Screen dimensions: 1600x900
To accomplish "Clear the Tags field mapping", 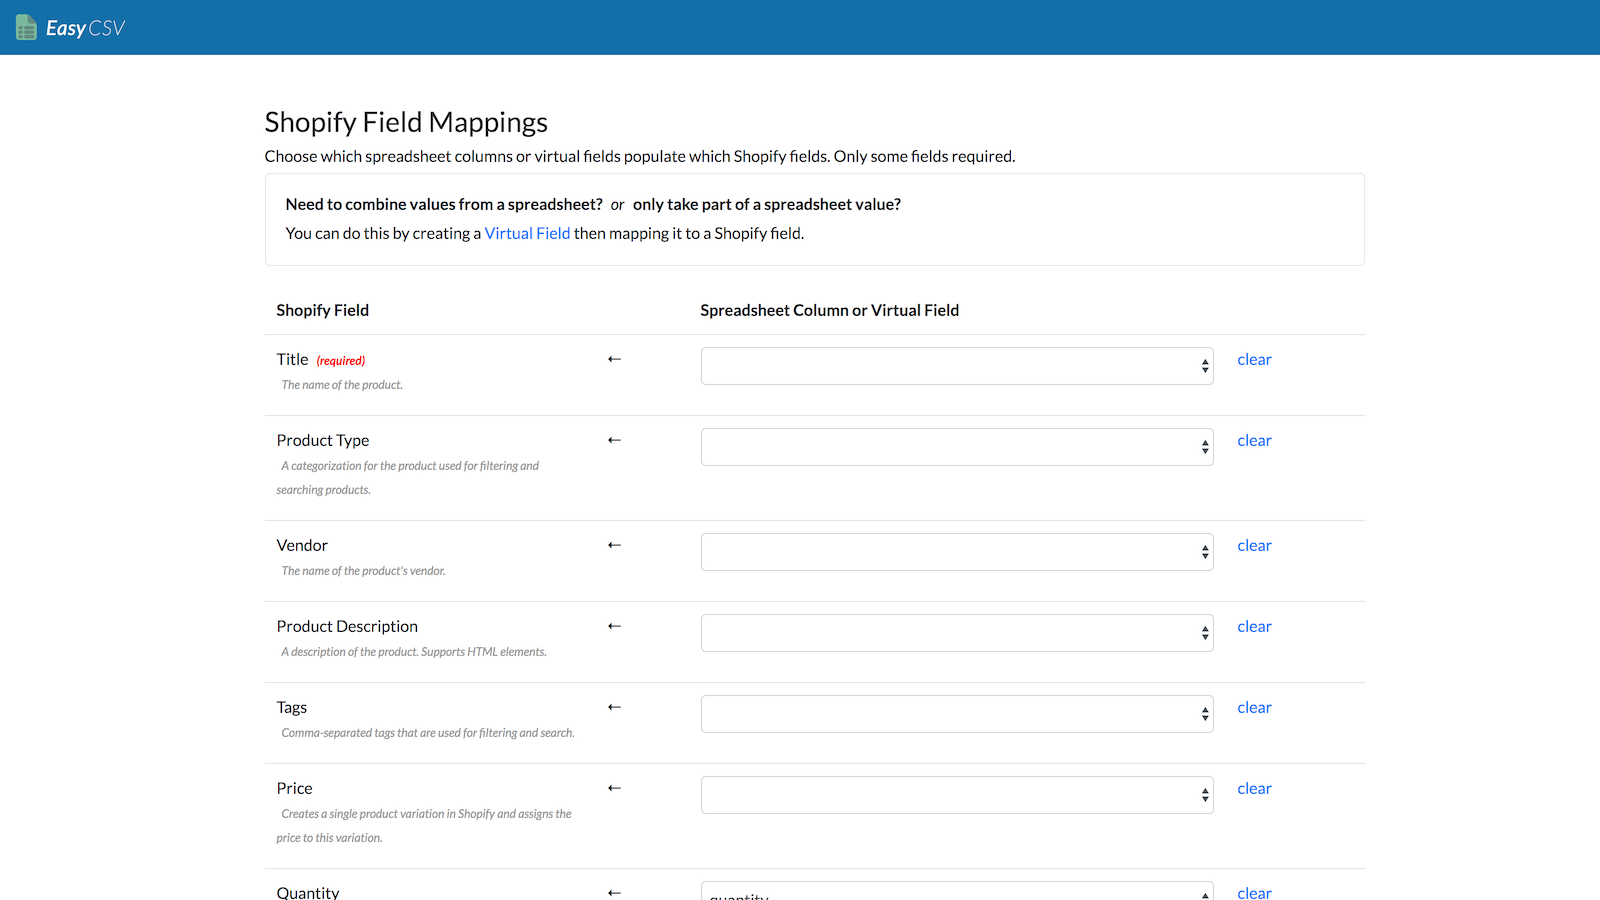I will pos(1254,708).
